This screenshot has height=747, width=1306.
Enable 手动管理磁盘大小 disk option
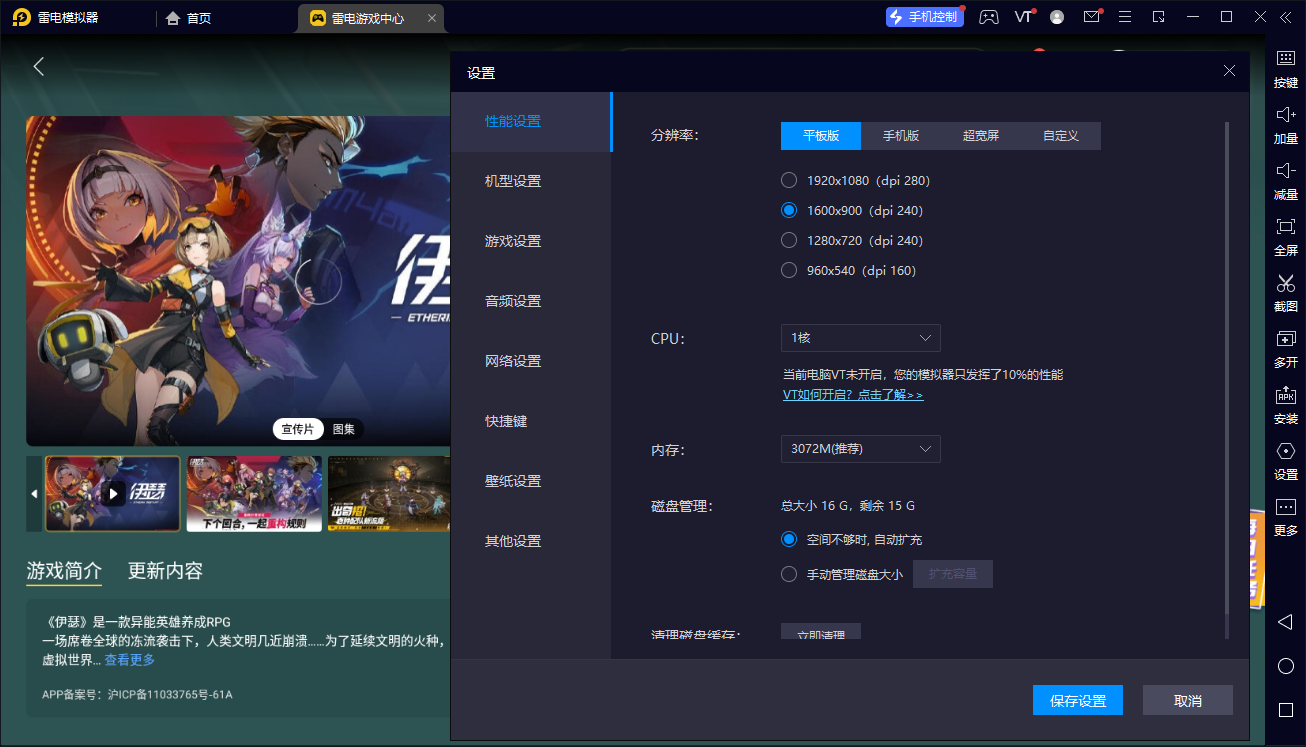tap(789, 573)
